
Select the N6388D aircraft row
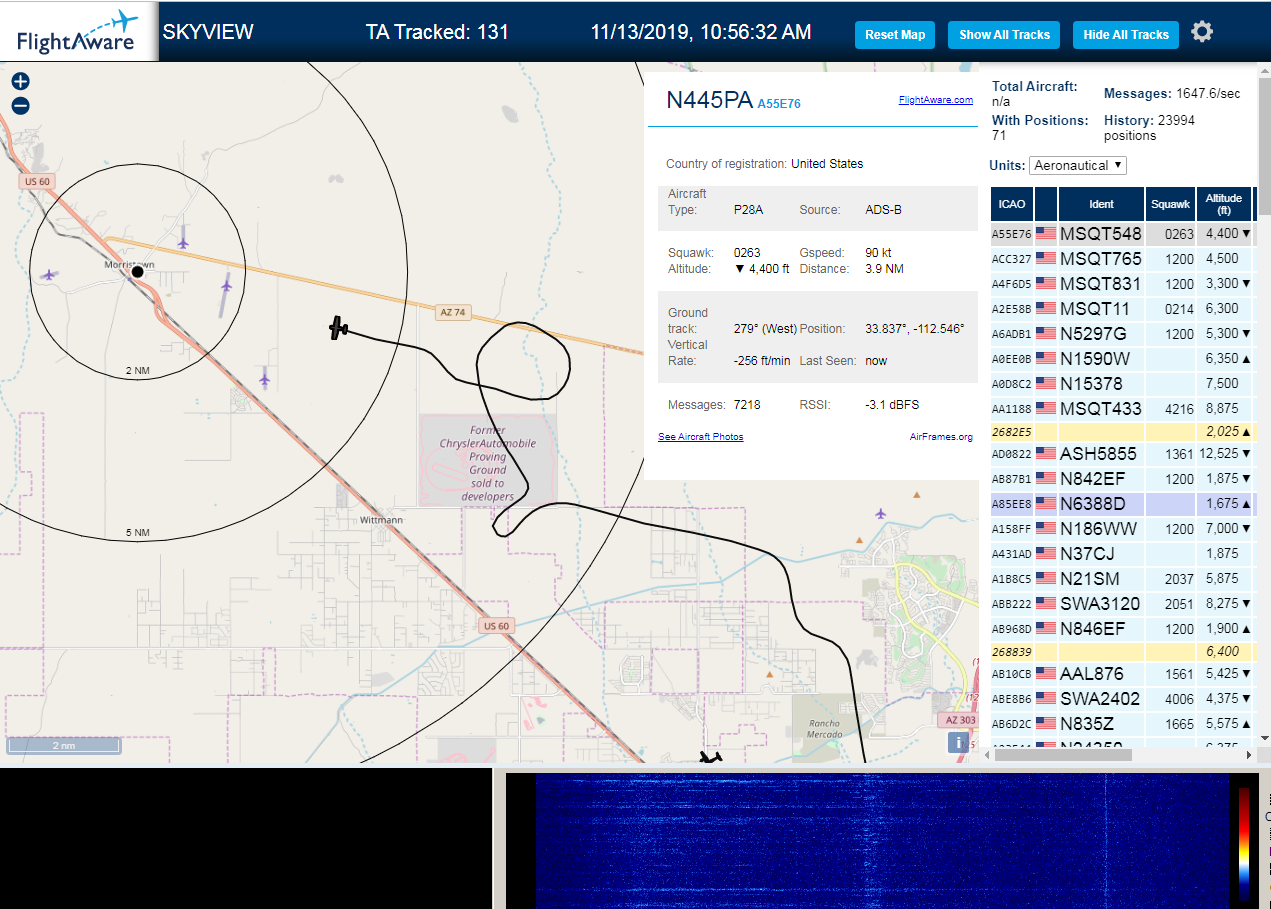[x=1123, y=504]
